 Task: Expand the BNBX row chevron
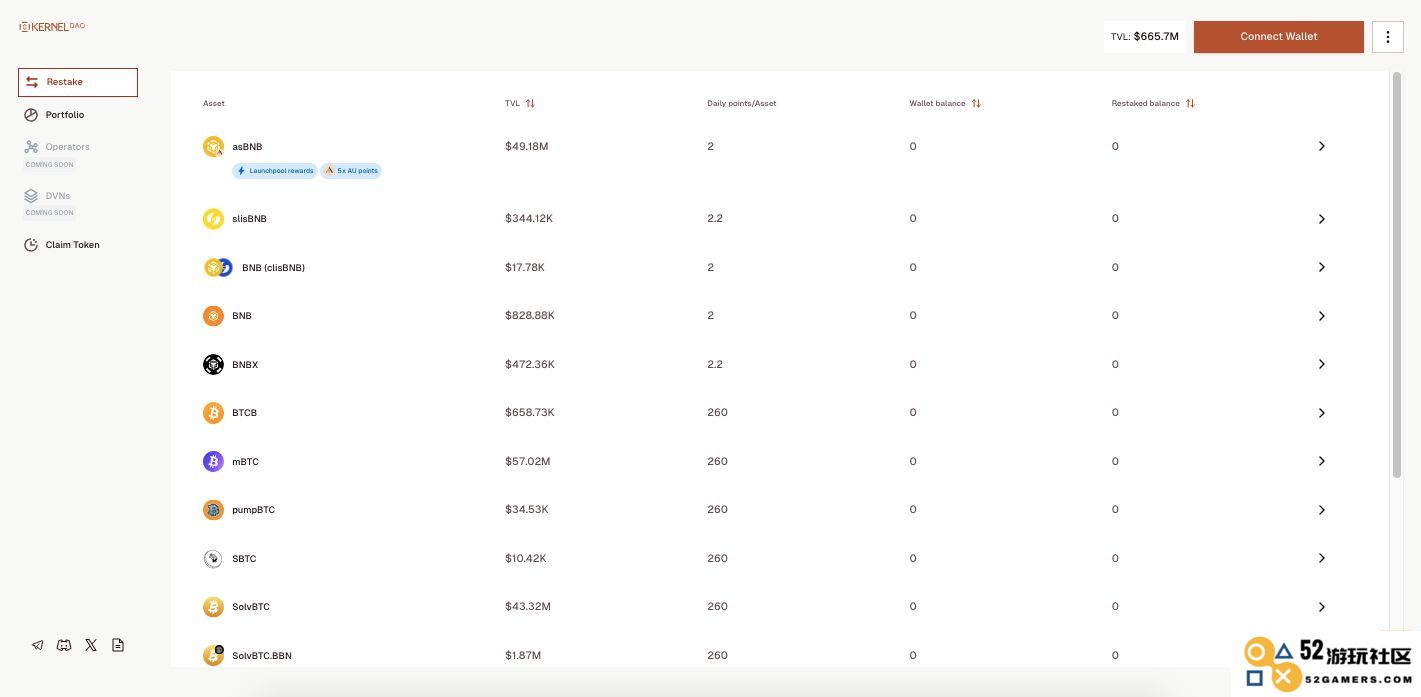pos(1321,364)
